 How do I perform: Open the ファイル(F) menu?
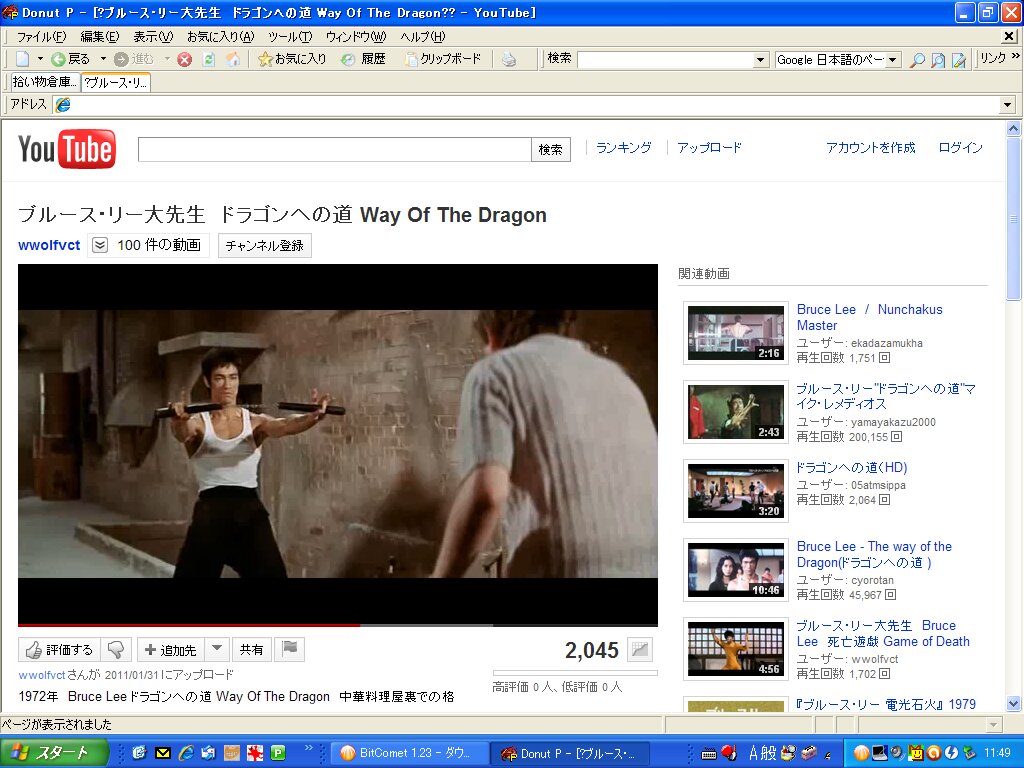[x=42, y=37]
